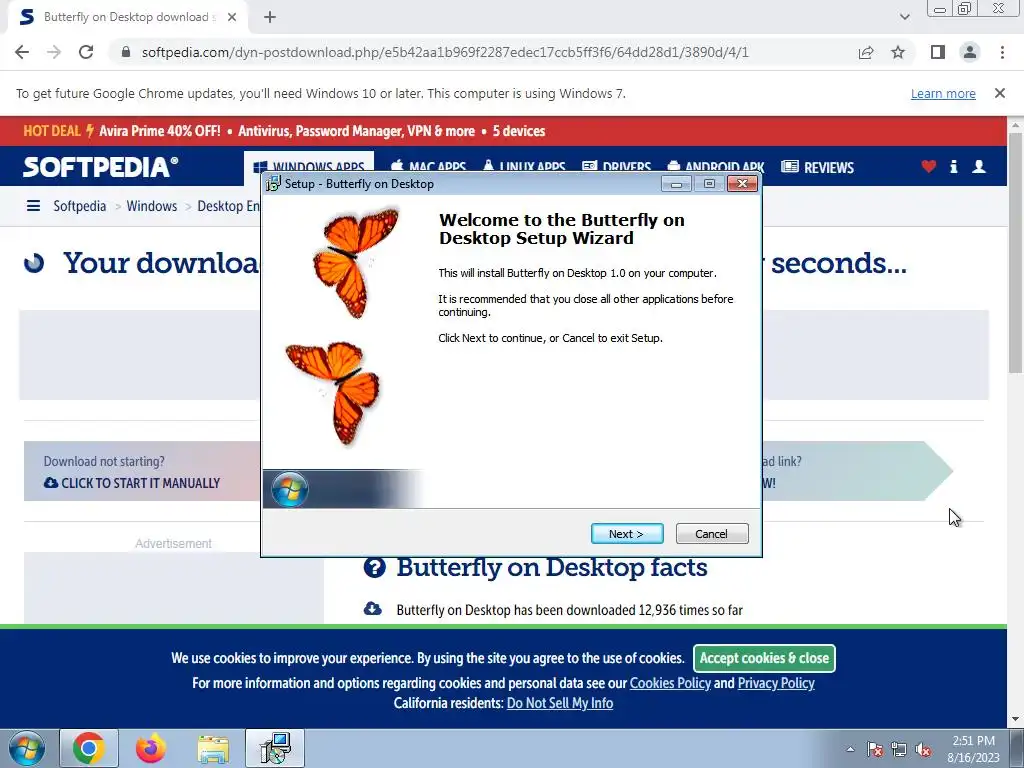Click the setup dialog title bar icon
Image resolution: width=1024 pixels, height=768 pixels.
[274, 184]
